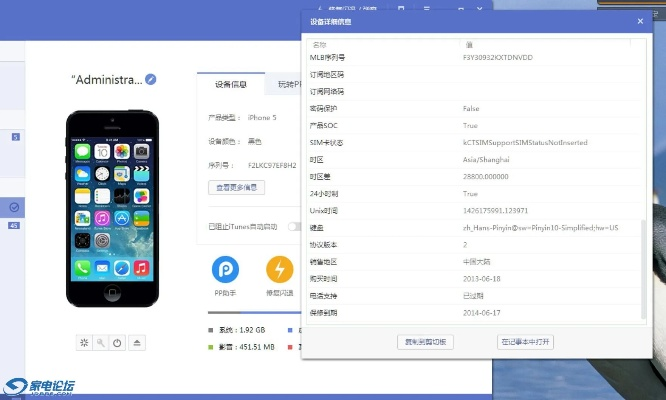
Task: Click the power icon below the phone
Action: pos(118,343)
